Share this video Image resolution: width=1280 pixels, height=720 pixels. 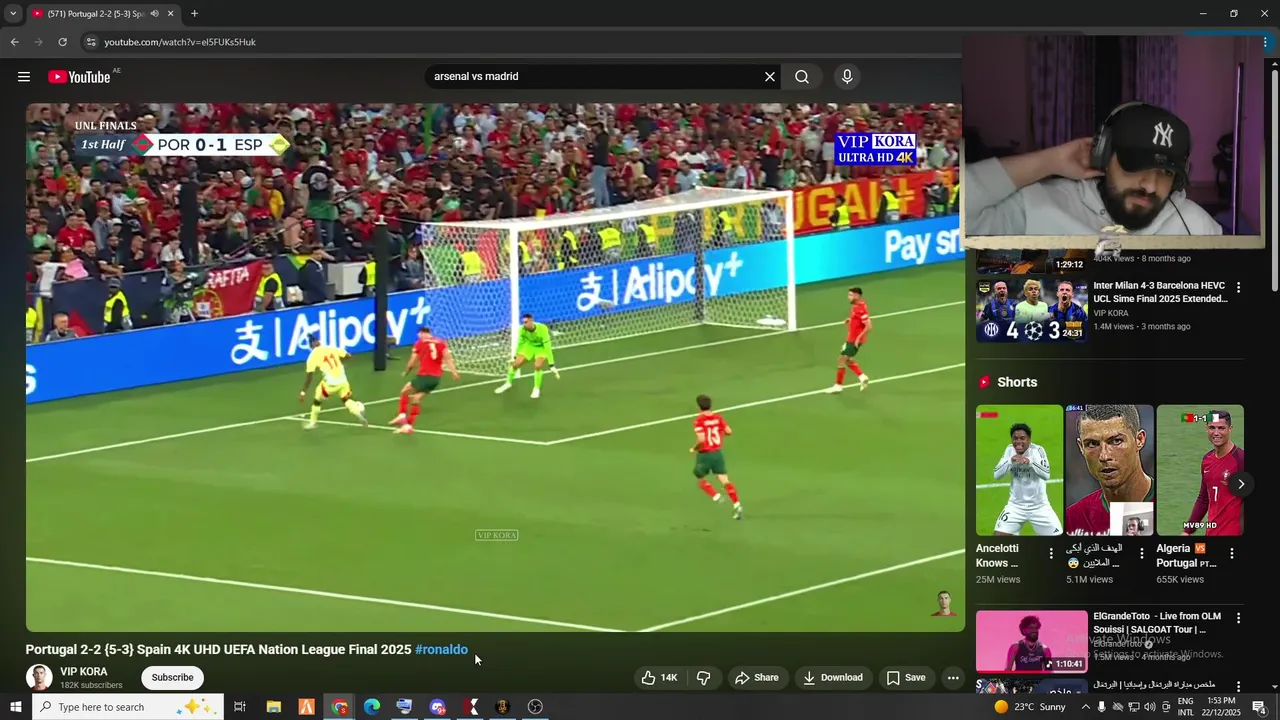click(x=757, y=678)
